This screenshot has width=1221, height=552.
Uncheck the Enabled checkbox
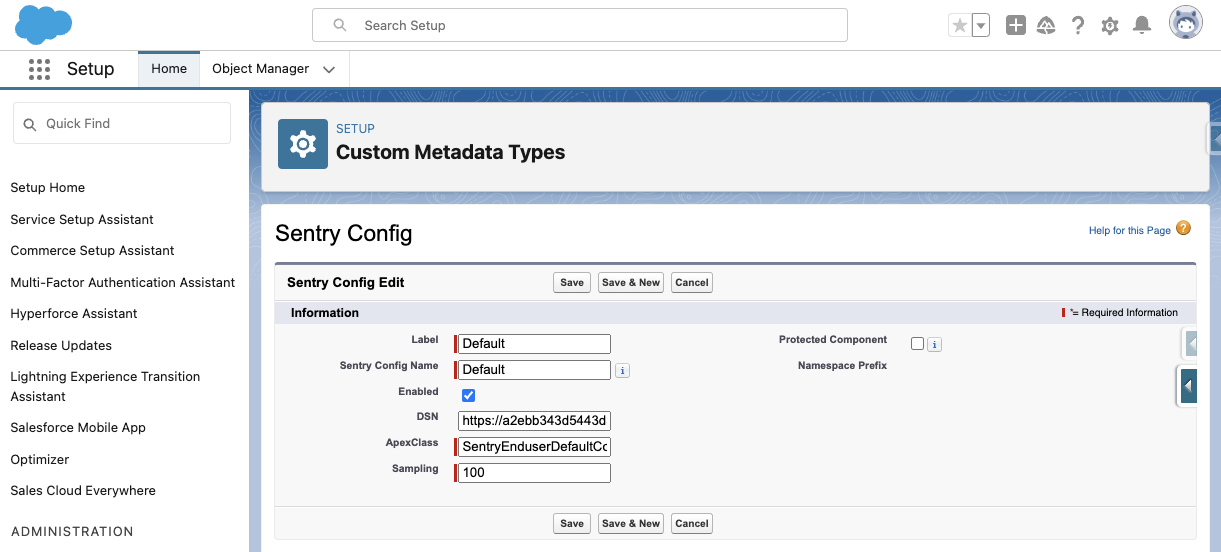(x=468, y=396)
